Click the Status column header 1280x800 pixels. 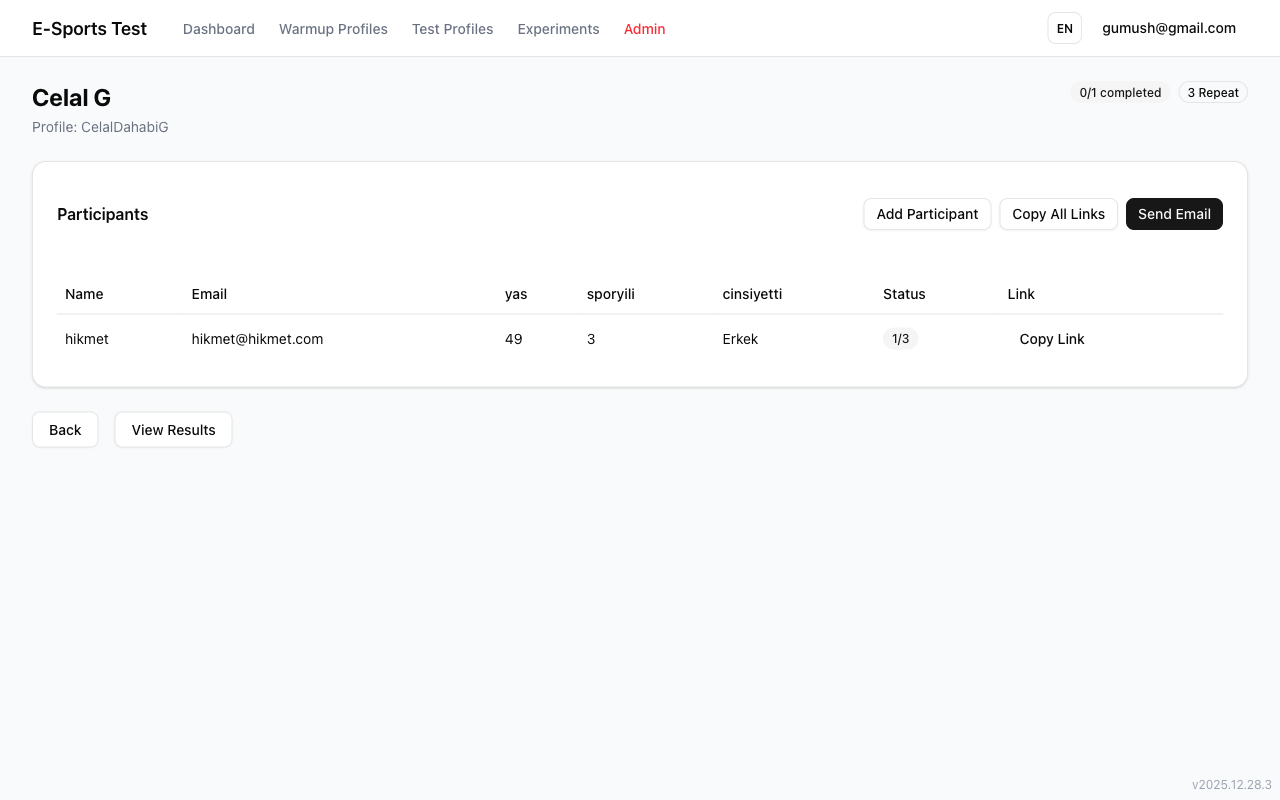point(904,294)
